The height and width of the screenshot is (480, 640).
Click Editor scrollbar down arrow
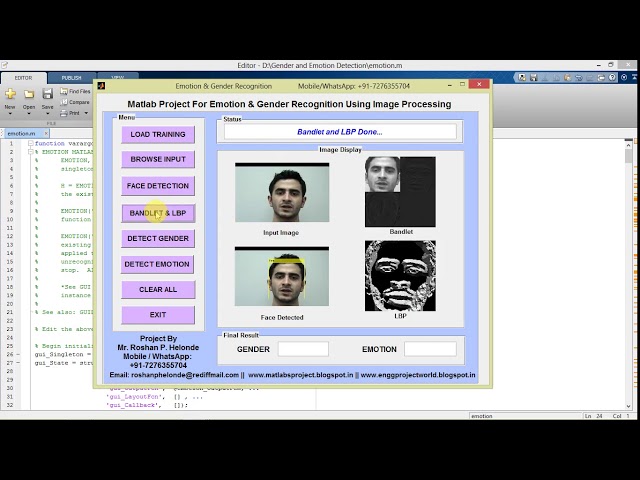629,406
